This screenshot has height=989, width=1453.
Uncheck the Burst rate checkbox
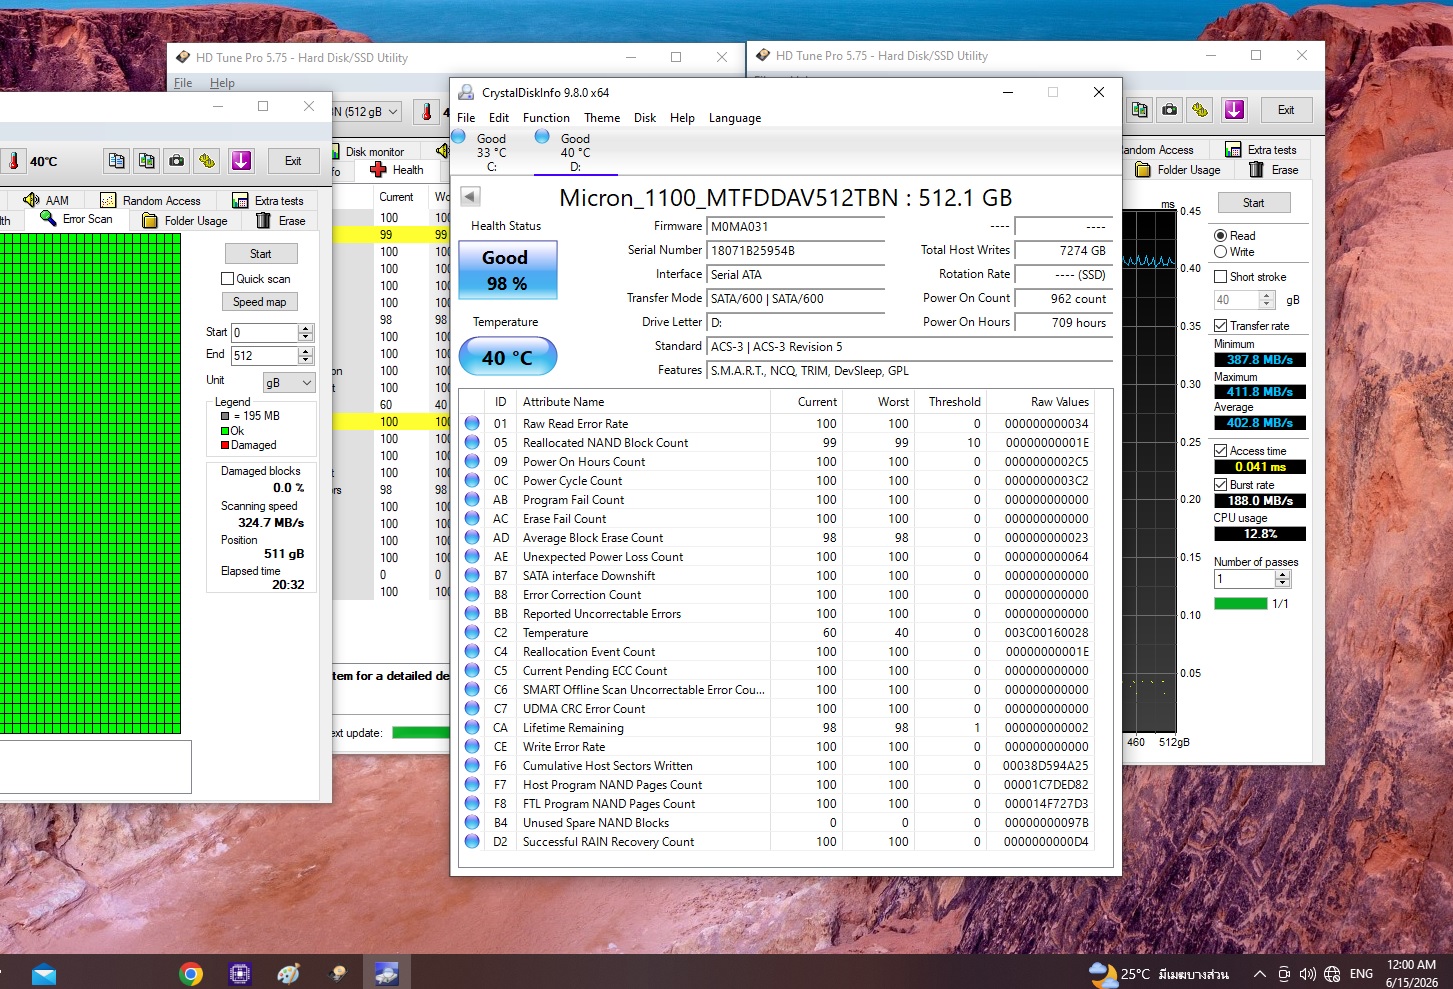pos(1220,485)
